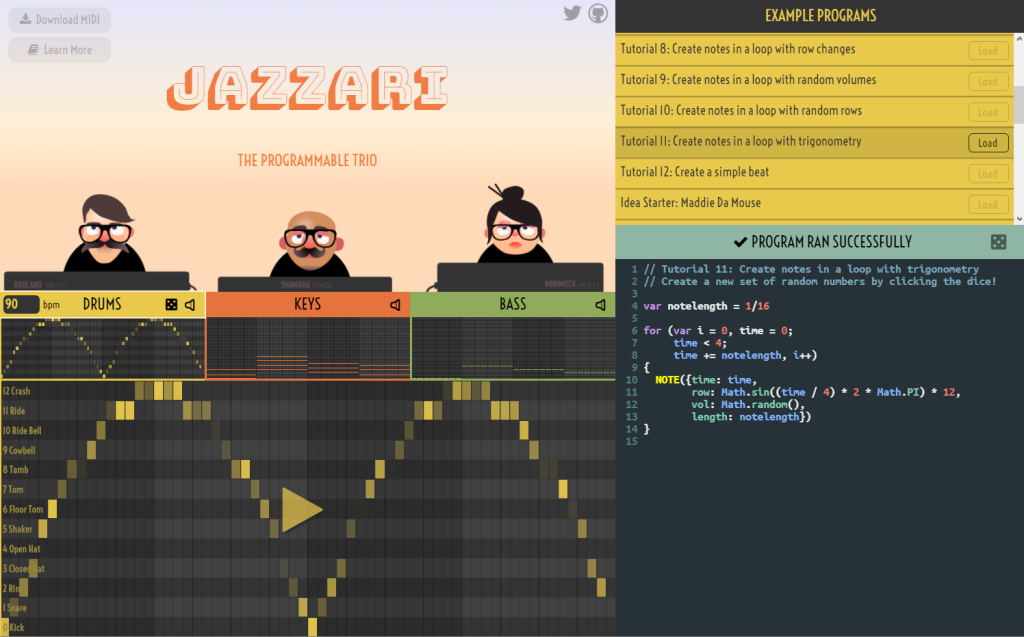The height and width of the screenshot is (637, 1024).
Task: Select the Keys track tab
Action: tap(308, 304)
